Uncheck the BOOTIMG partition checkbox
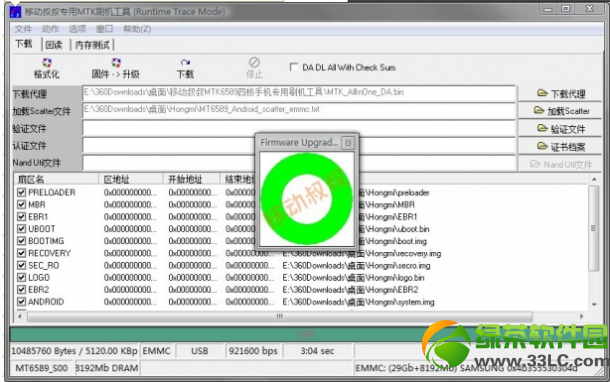Image resolution: width=610 pixels, height=382 pixels. (x=21, y=241)
